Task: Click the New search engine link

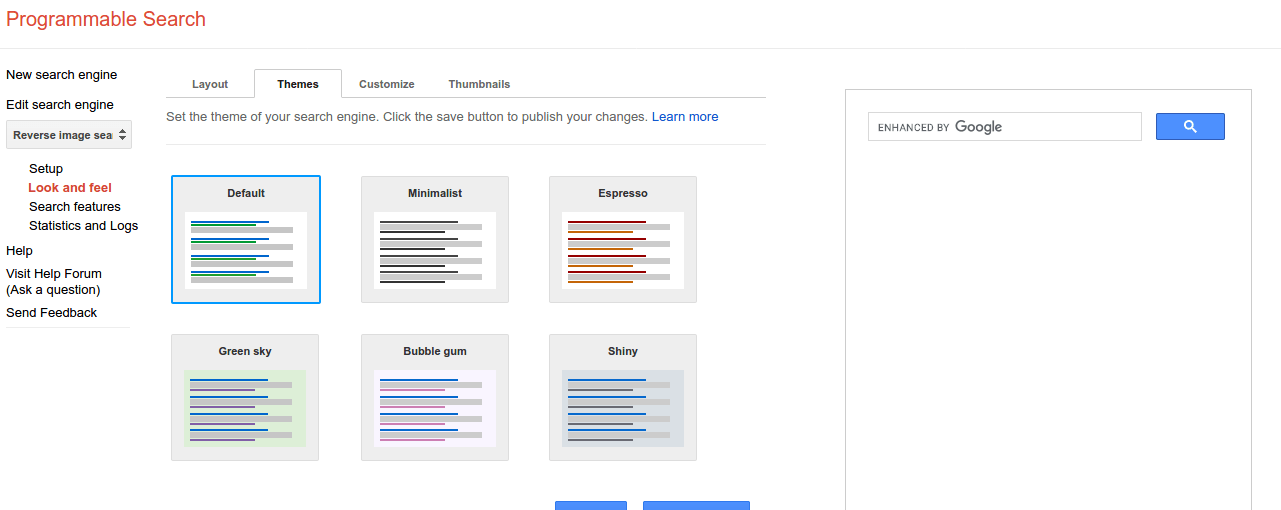Action: pos(61,75)
